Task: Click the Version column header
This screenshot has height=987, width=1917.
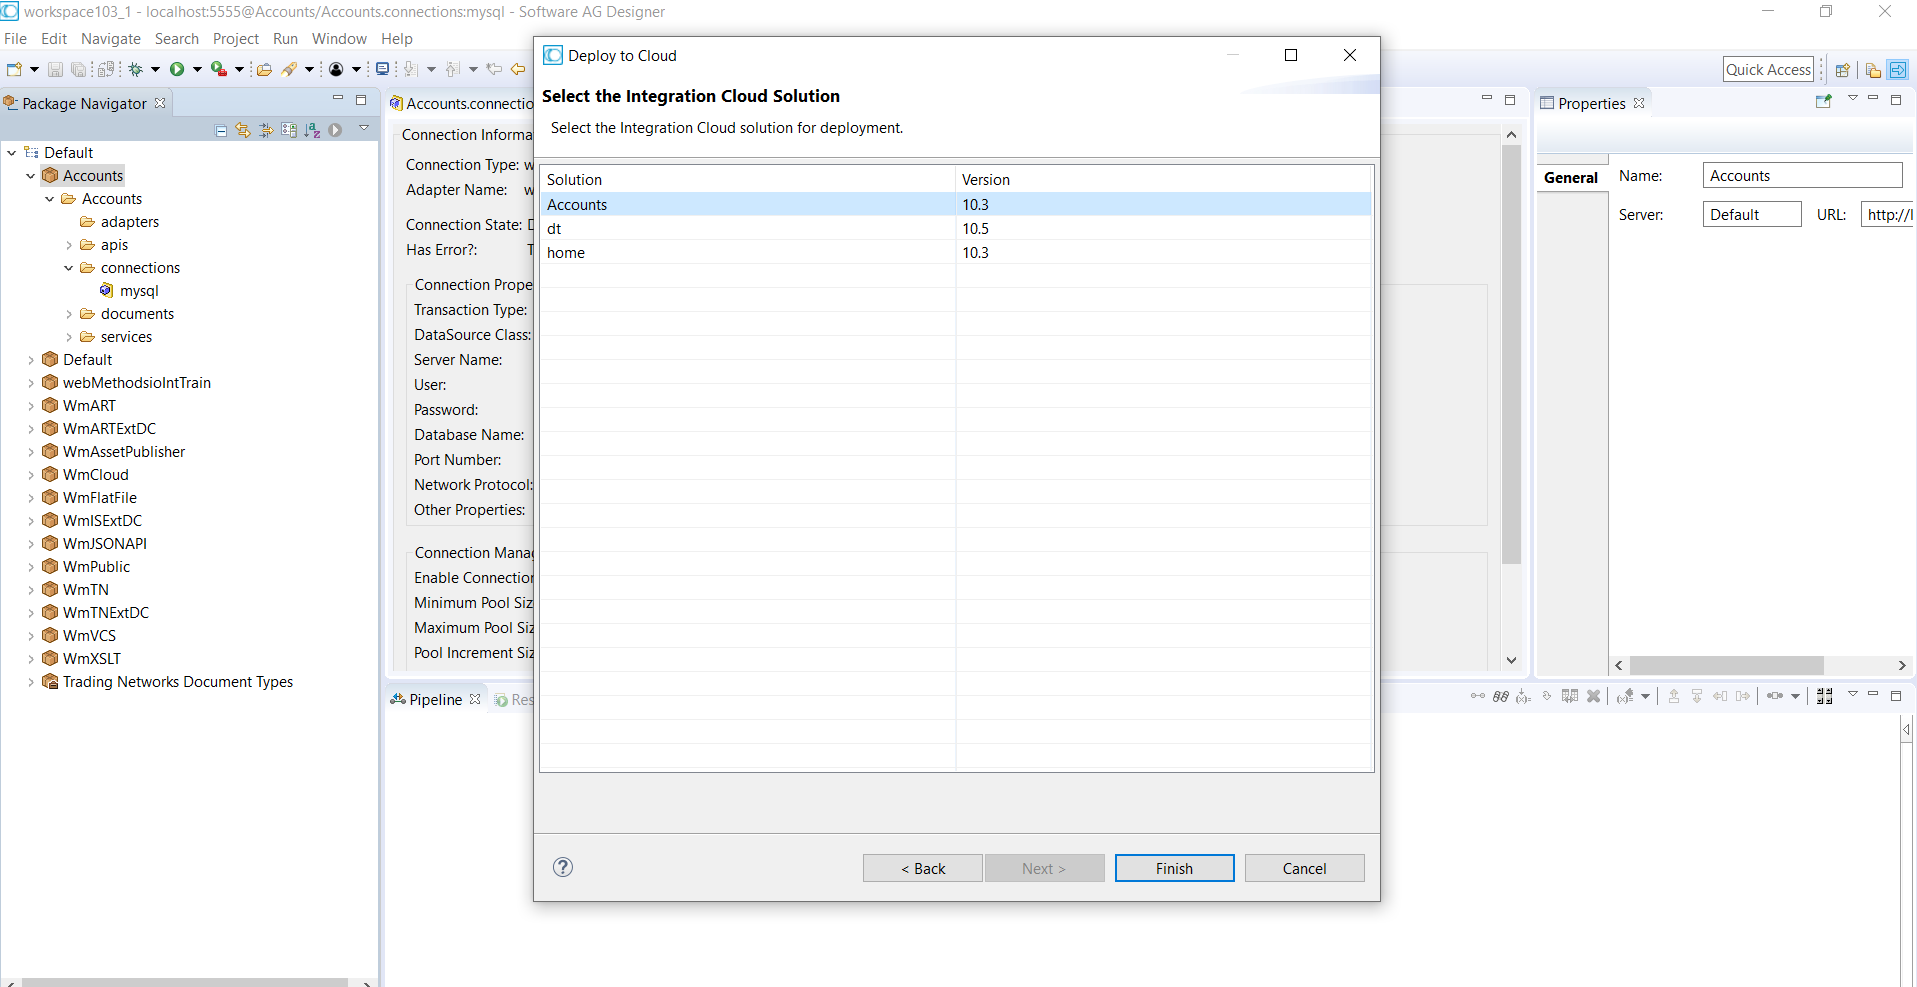Action: (1164, 179)
